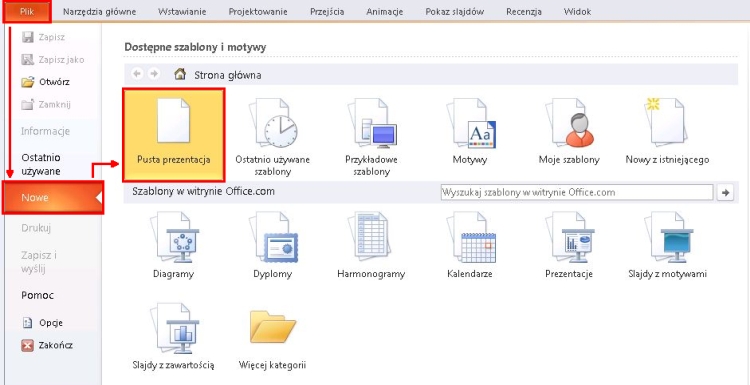This screenshot has height=385, width=750.
Task: Click the Opcje options icon
Action: click(x=28, y=323)
